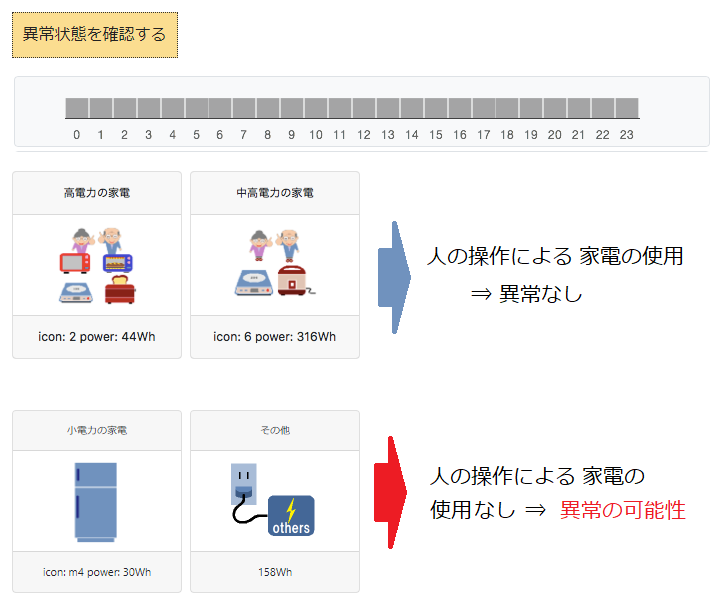Select hour 7 block in timeline
The width and height of the screenshot is (727, 611).
click(244, 108)
